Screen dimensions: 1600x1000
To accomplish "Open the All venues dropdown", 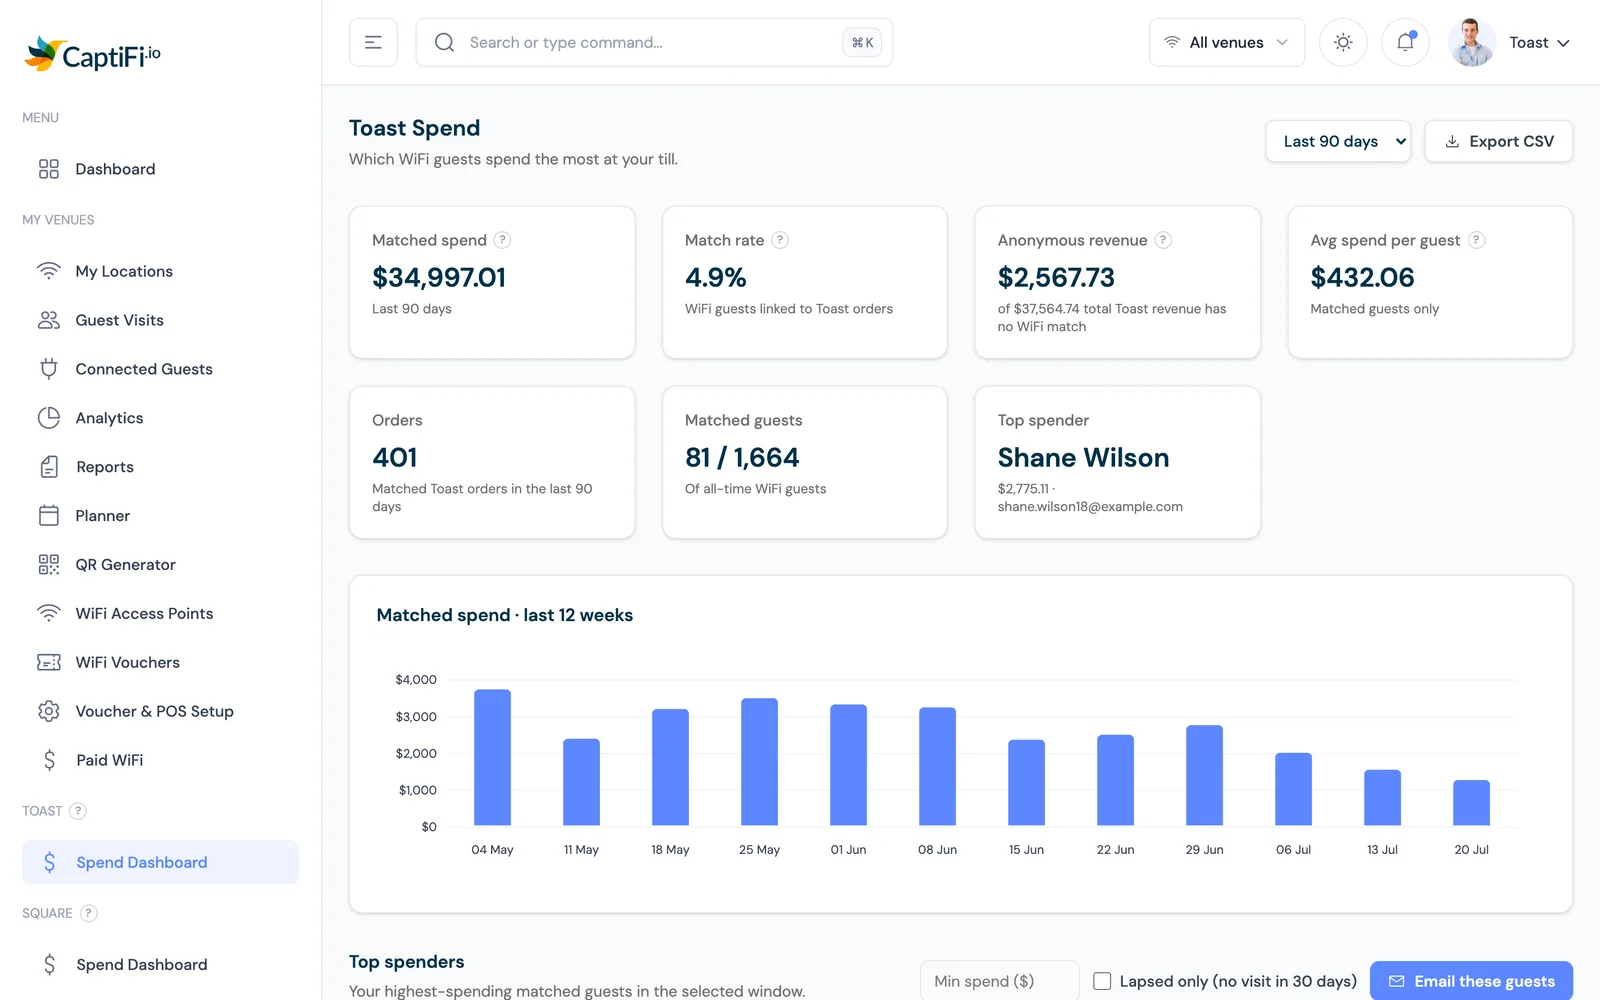I will [1227, 42].
